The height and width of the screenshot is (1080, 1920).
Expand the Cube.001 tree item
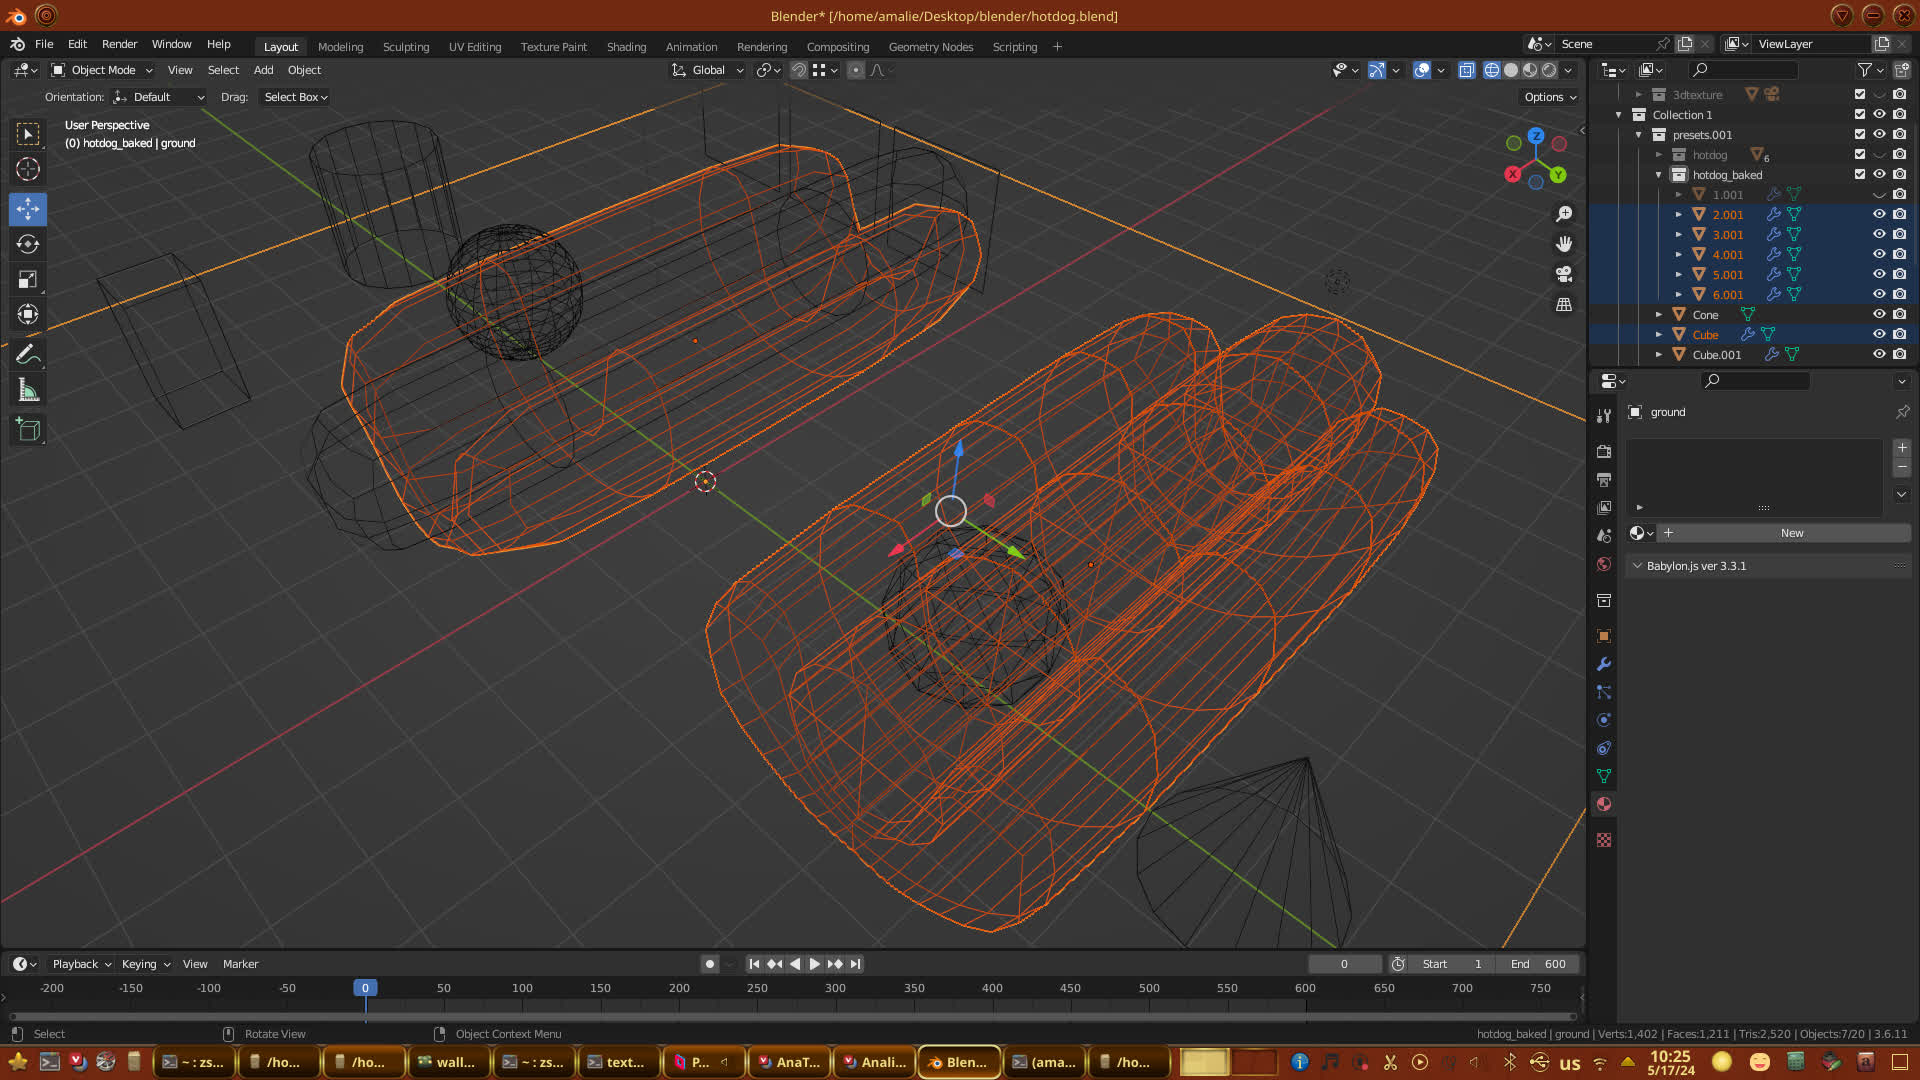pos(1659,354)
